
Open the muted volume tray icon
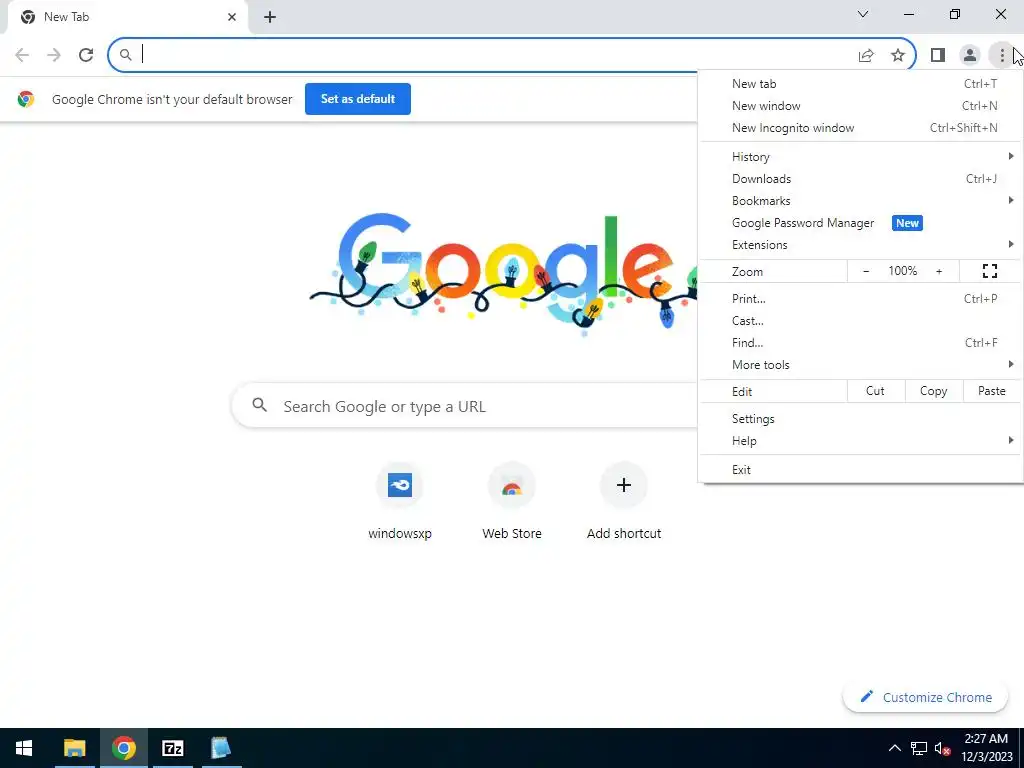[x=942, y=748]
